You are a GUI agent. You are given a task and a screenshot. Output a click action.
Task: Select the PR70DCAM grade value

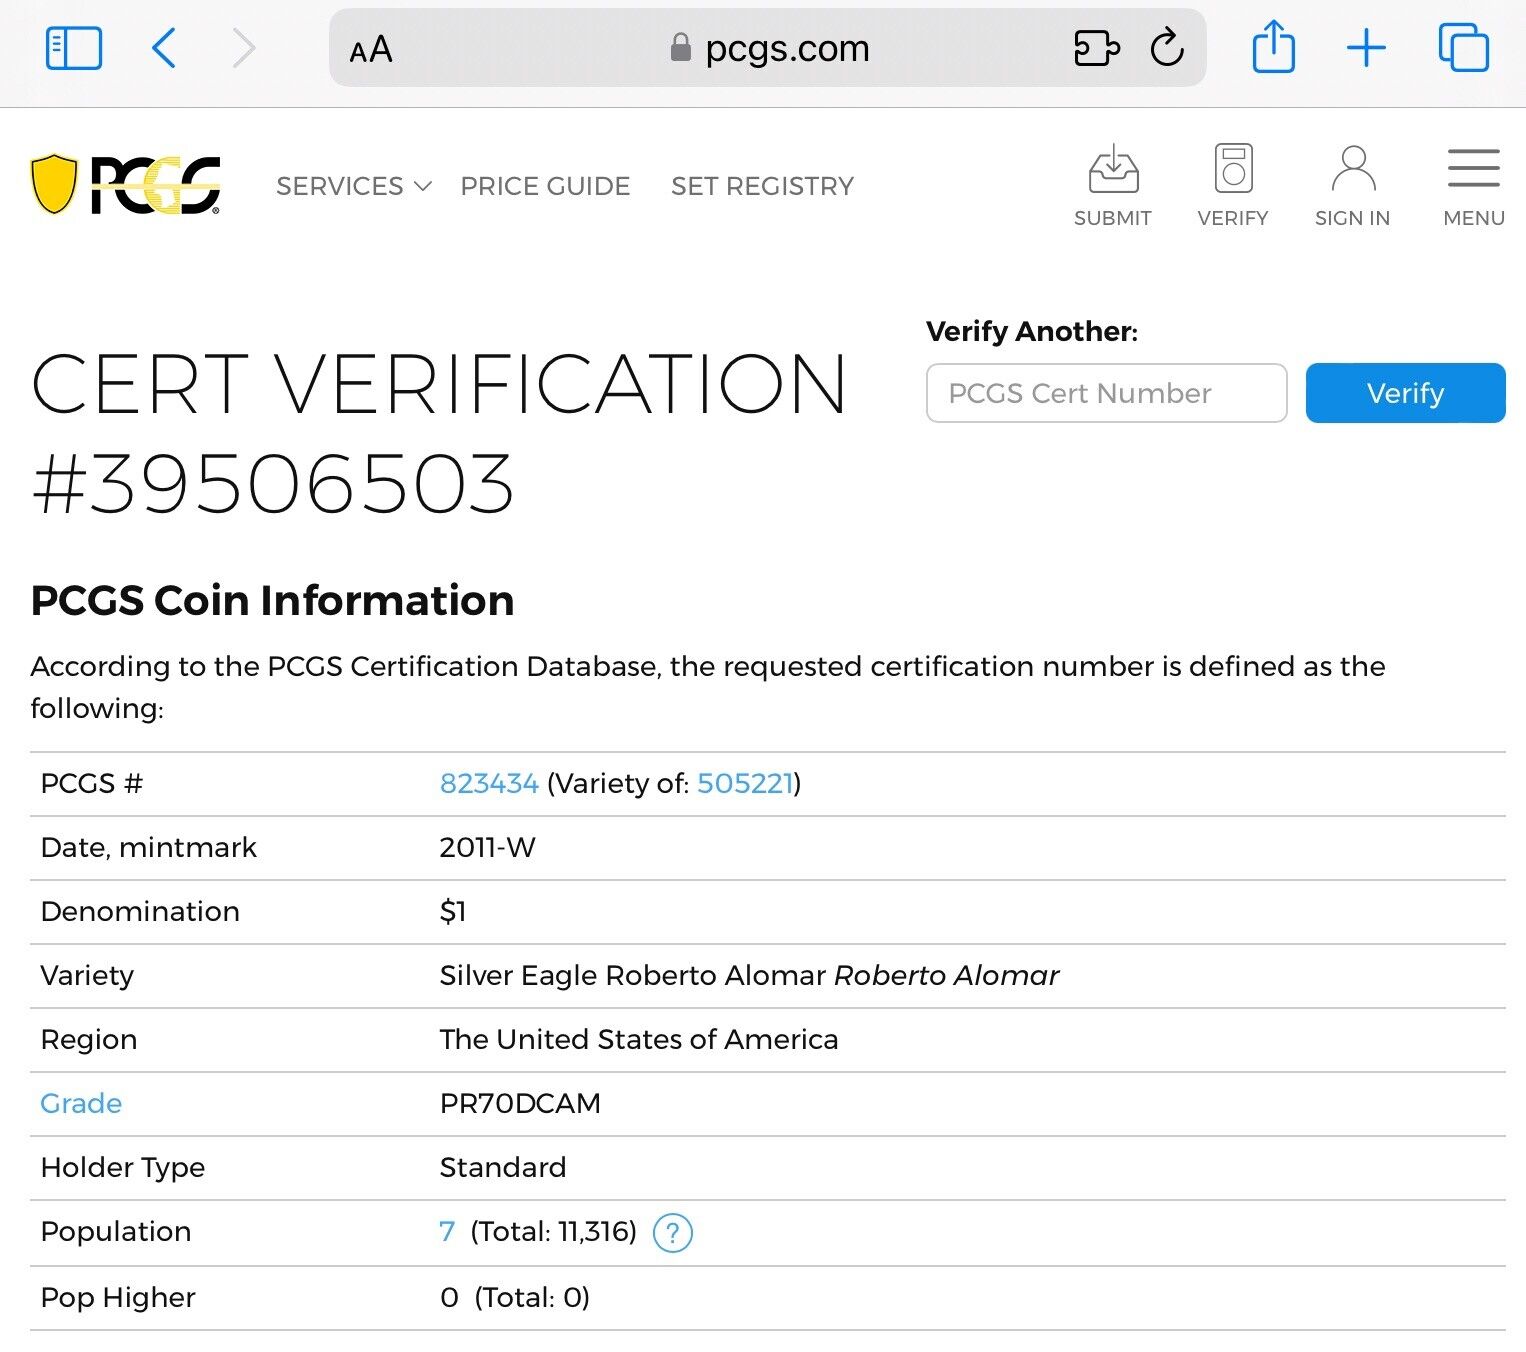pos(520,1103)
